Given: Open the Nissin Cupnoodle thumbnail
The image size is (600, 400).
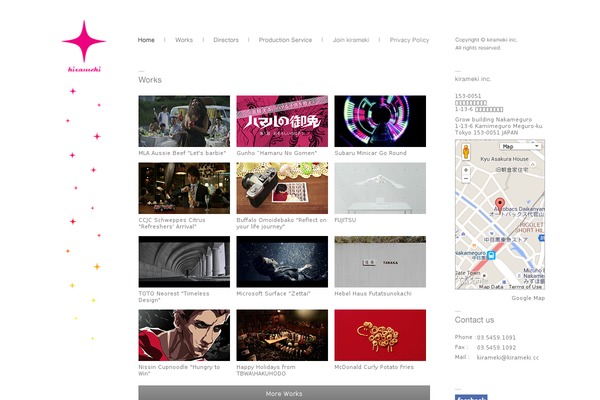Looking at the screenshot, I should [184, 335].
